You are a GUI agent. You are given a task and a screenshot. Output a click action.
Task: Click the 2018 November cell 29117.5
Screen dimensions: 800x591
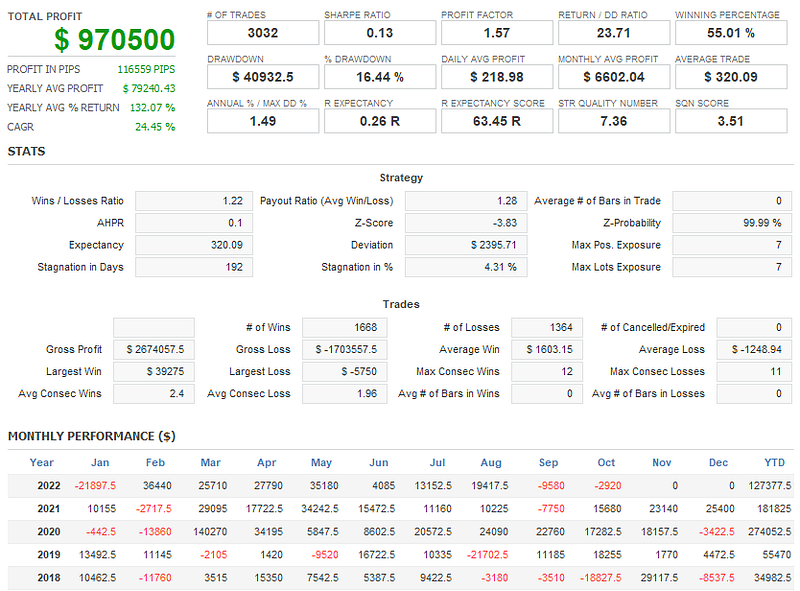[x=660, y=578]
